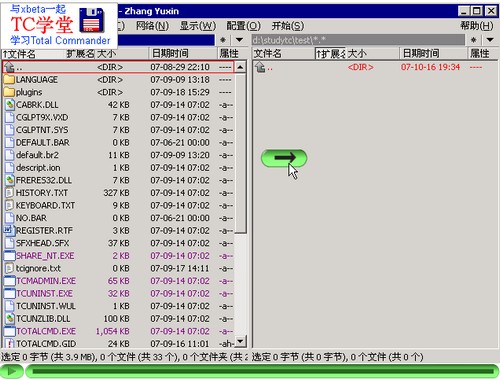
Task: Click the right panel path bar d:\studytc\test
Action: 358,40
